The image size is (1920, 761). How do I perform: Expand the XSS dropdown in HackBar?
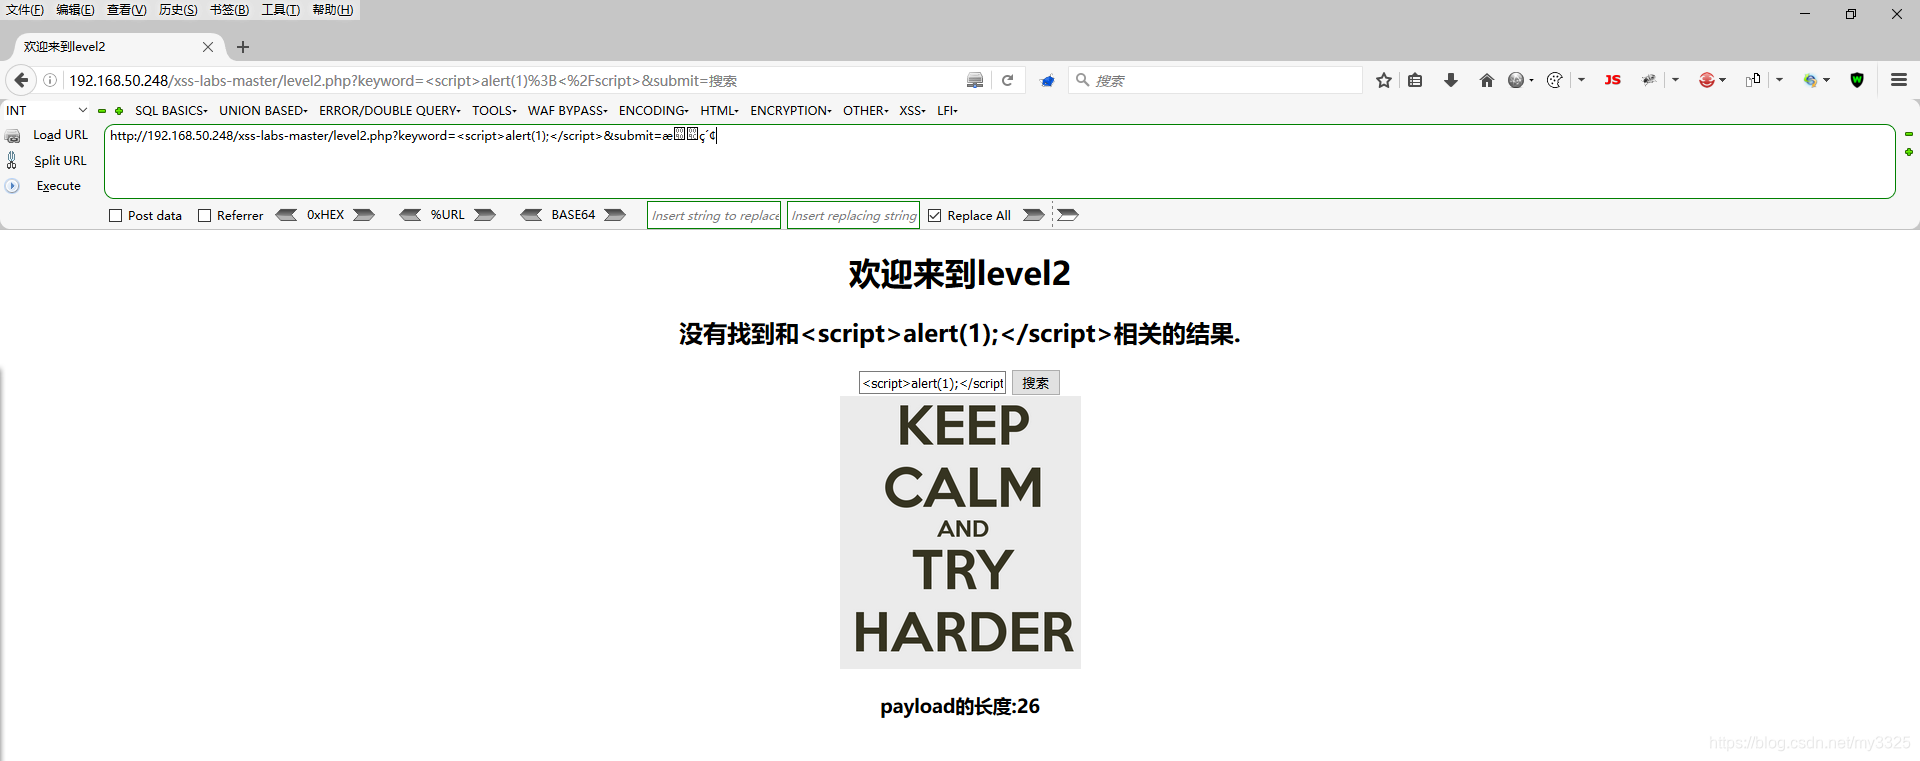912,111
